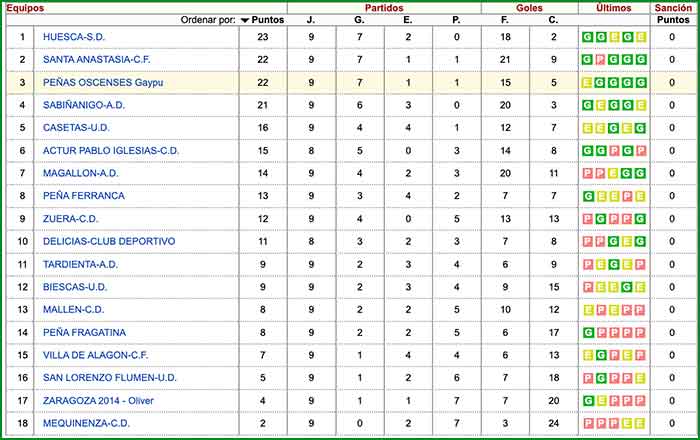Click the red P badge in PEÑA FERRANCA row
The height and width of the screenshot is (440, 700).
click(x=627, y=195)
